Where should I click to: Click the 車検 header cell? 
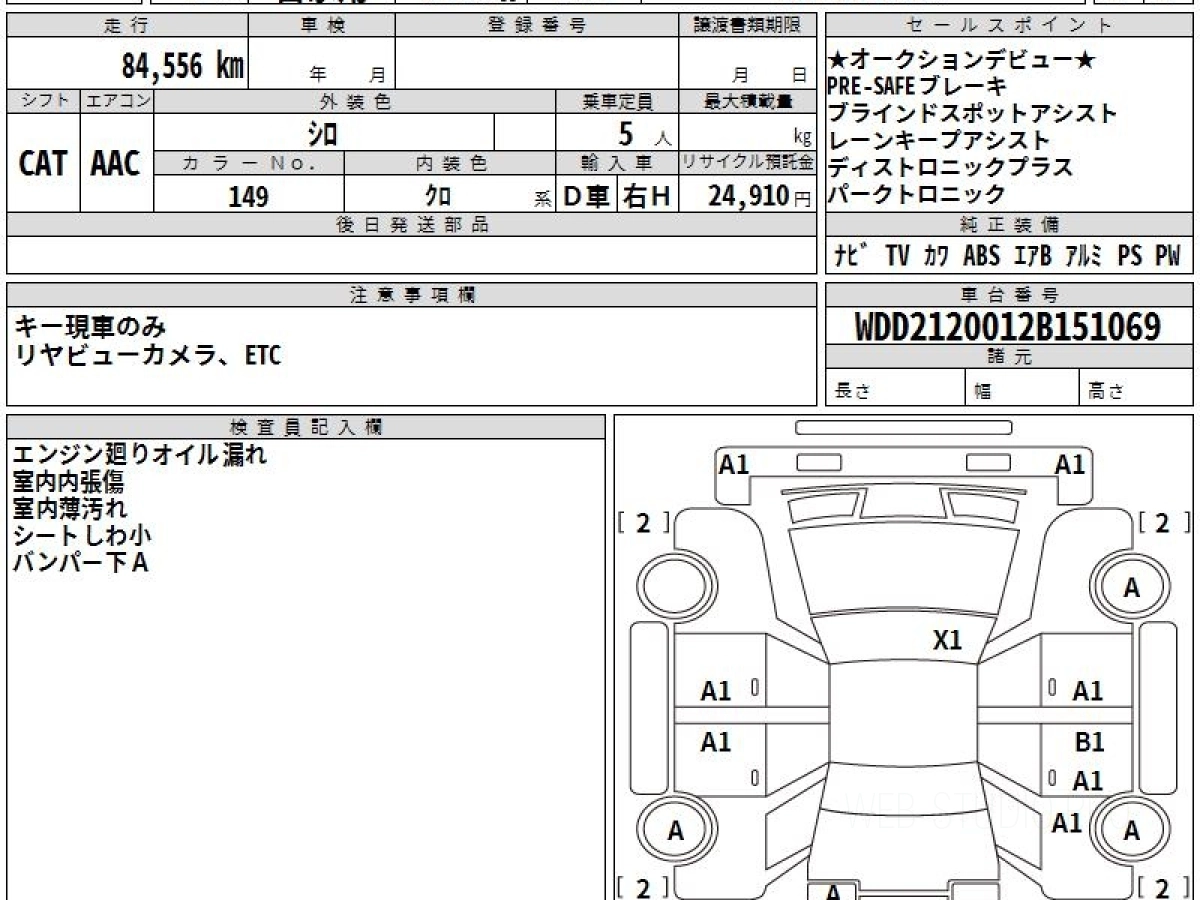322,26
